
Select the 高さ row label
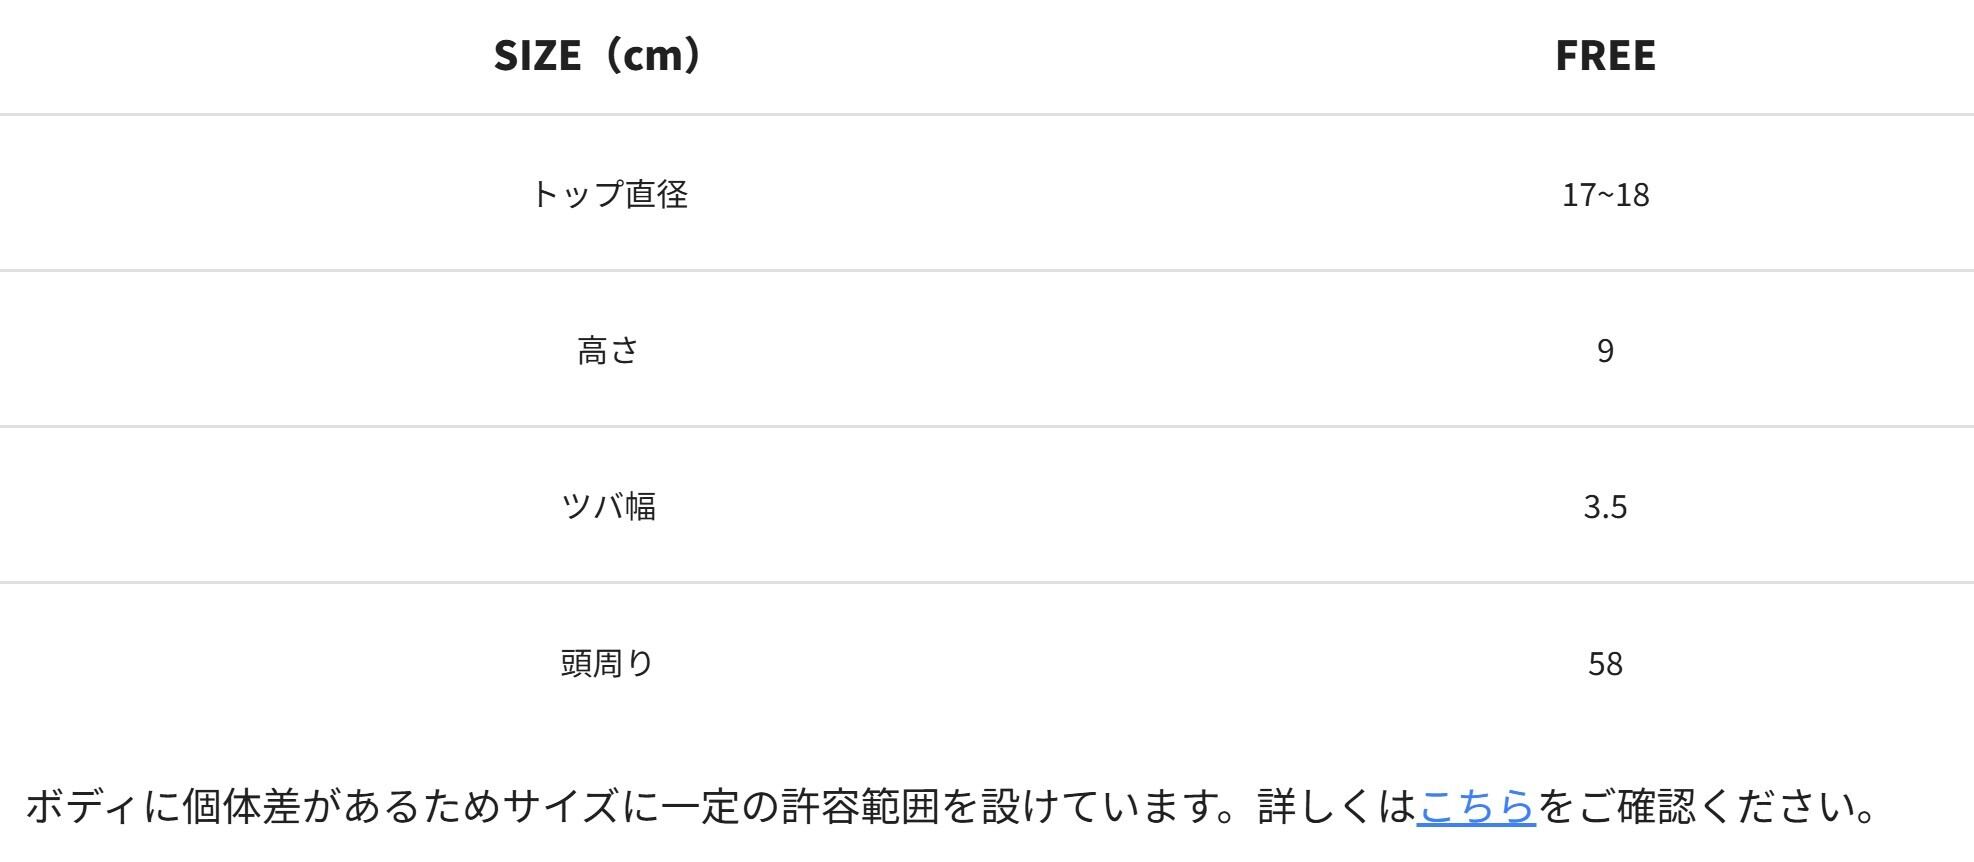coord(608,351)
